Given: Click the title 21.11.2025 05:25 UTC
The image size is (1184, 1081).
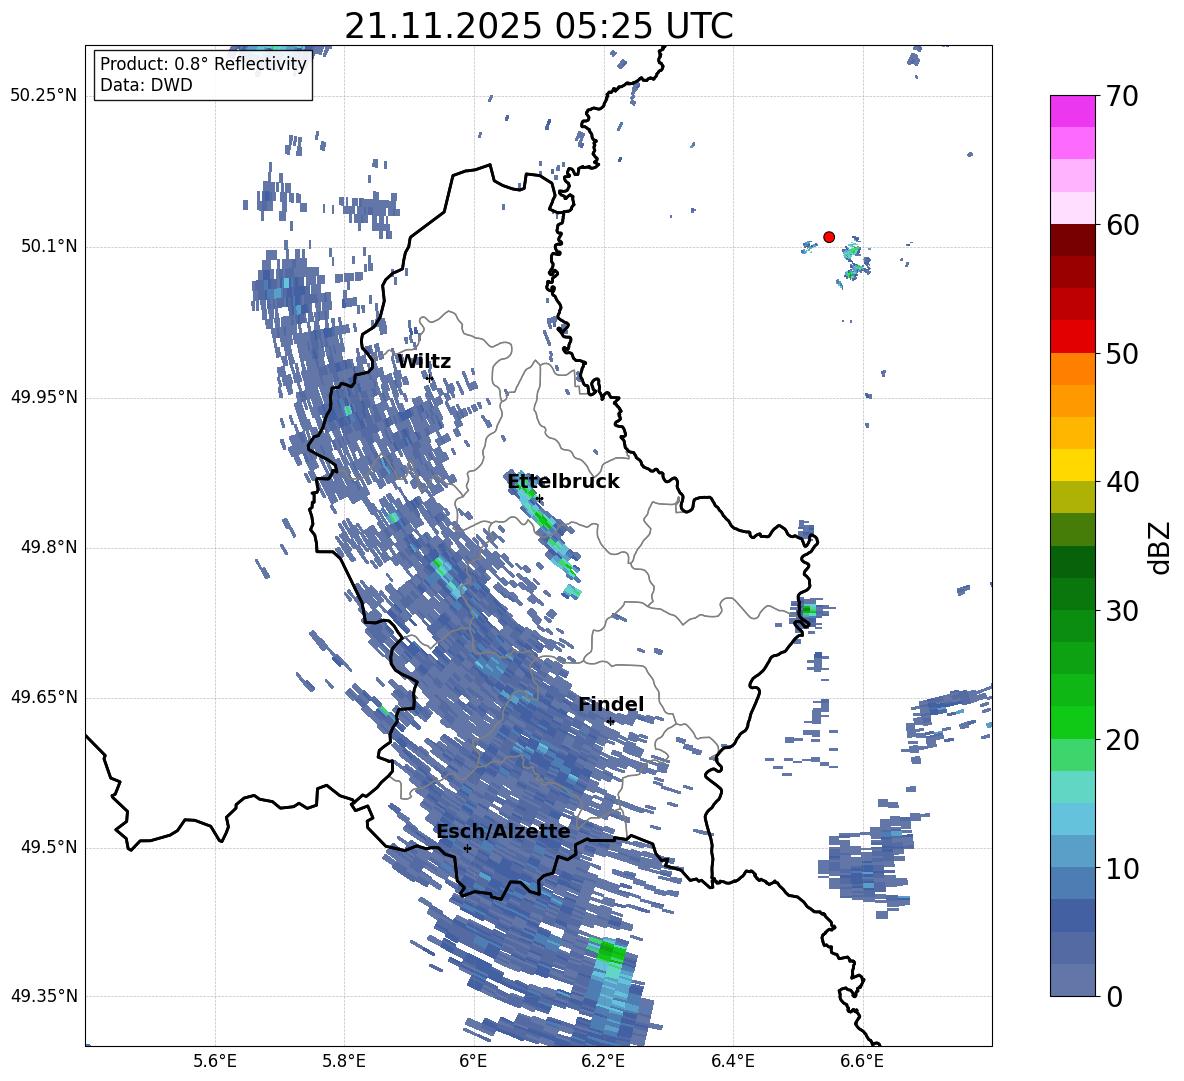Looking at the screenshot, I should [x=538, y=26].
